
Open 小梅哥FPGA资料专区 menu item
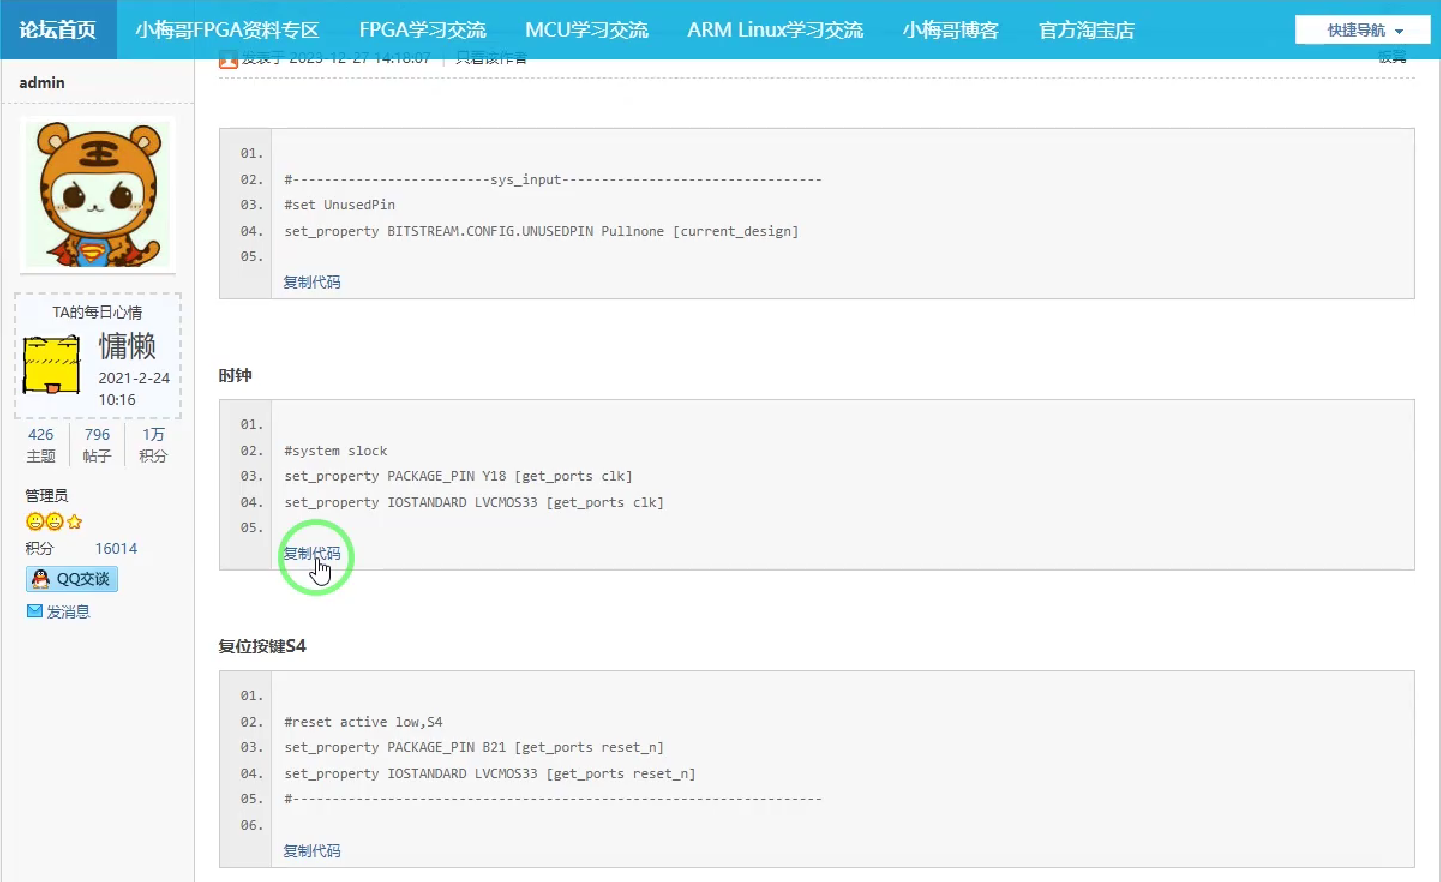point(227,30)
